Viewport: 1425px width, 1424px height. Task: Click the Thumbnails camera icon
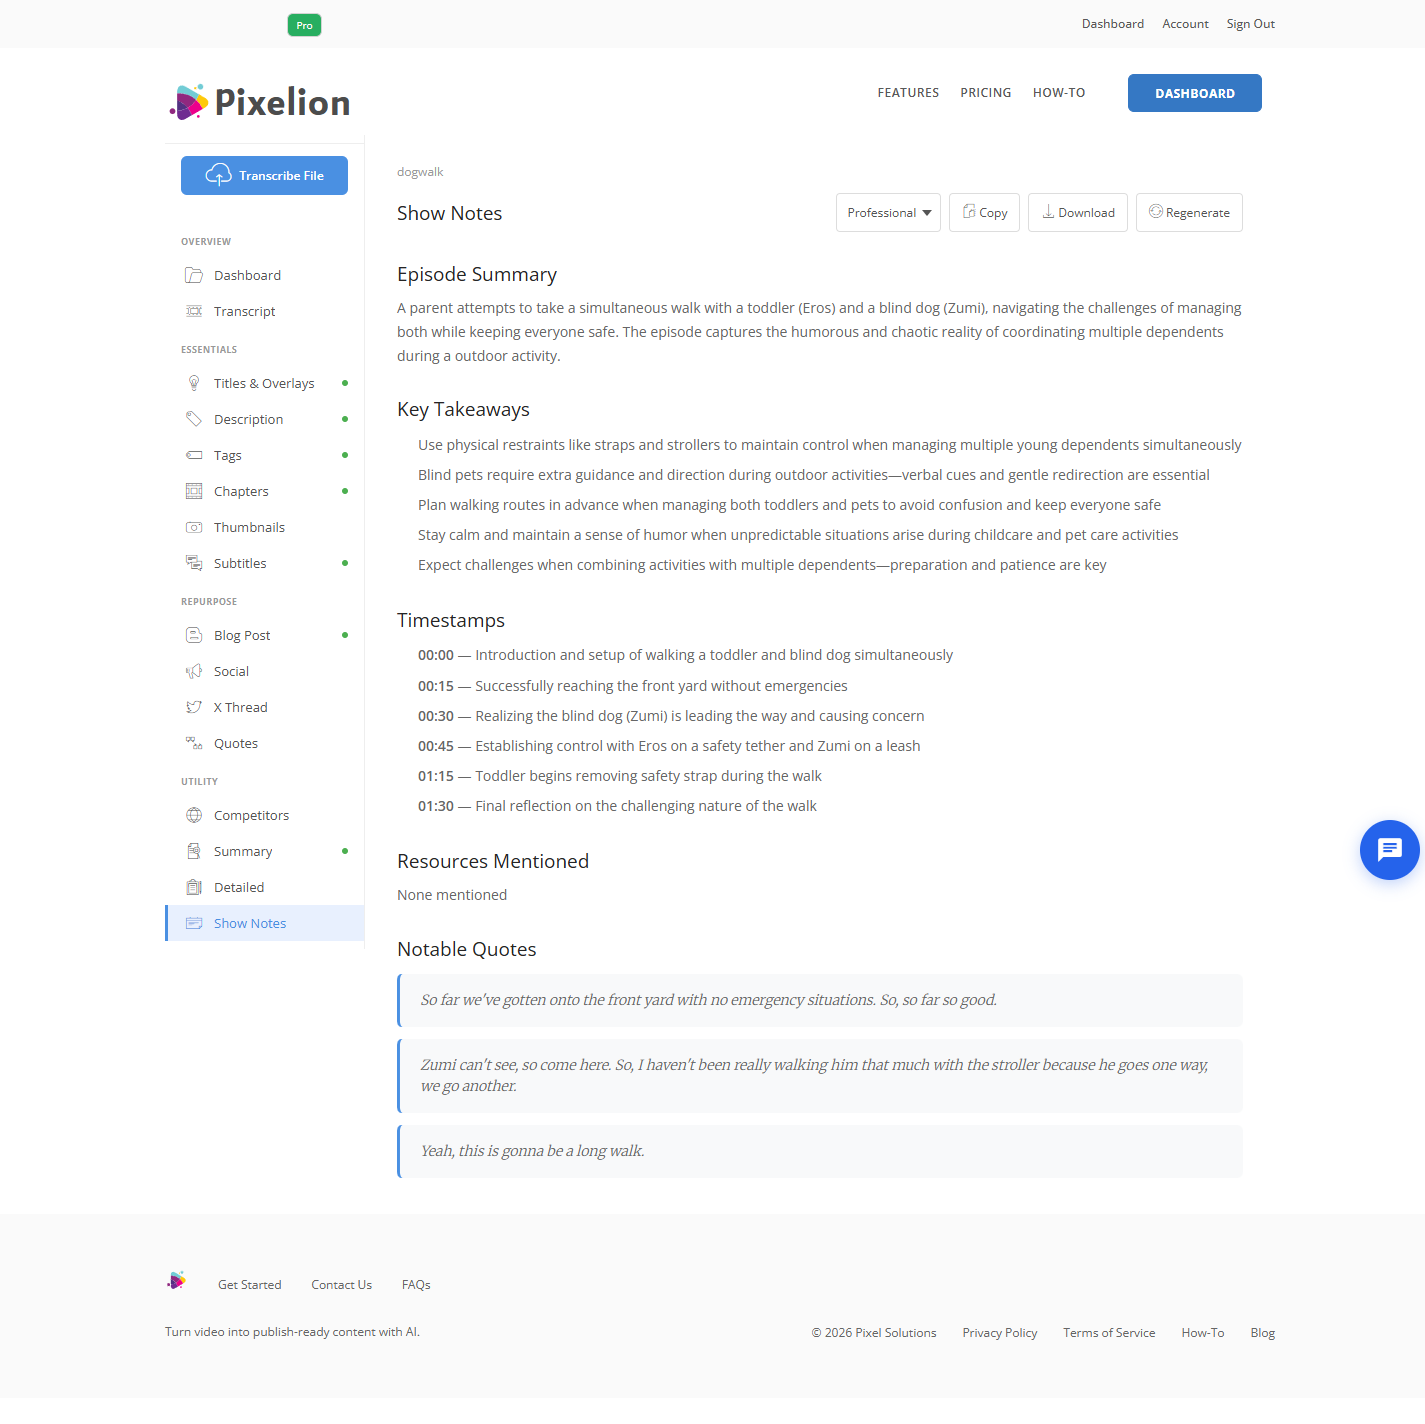[194, 527]
